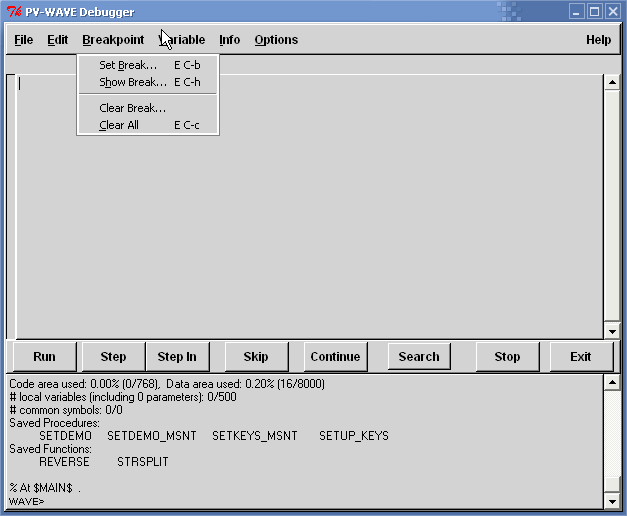Click the Tk icon in title bar

pyautogui.click(x=14, y=12)
